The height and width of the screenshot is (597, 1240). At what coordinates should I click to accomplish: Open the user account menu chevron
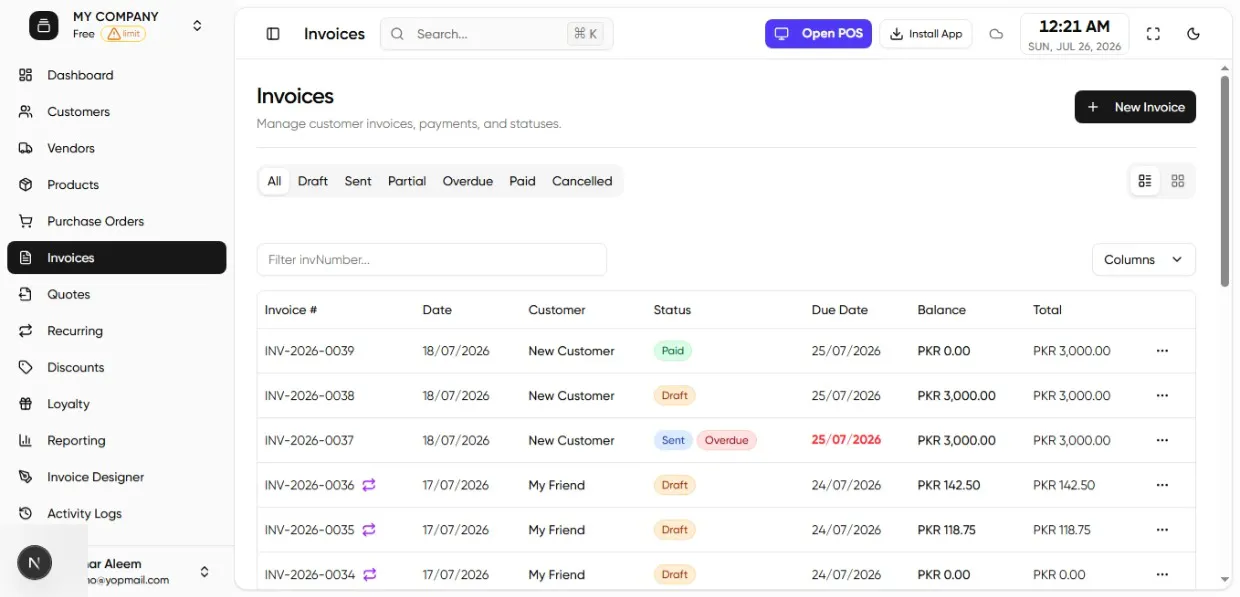coord(204,572)
